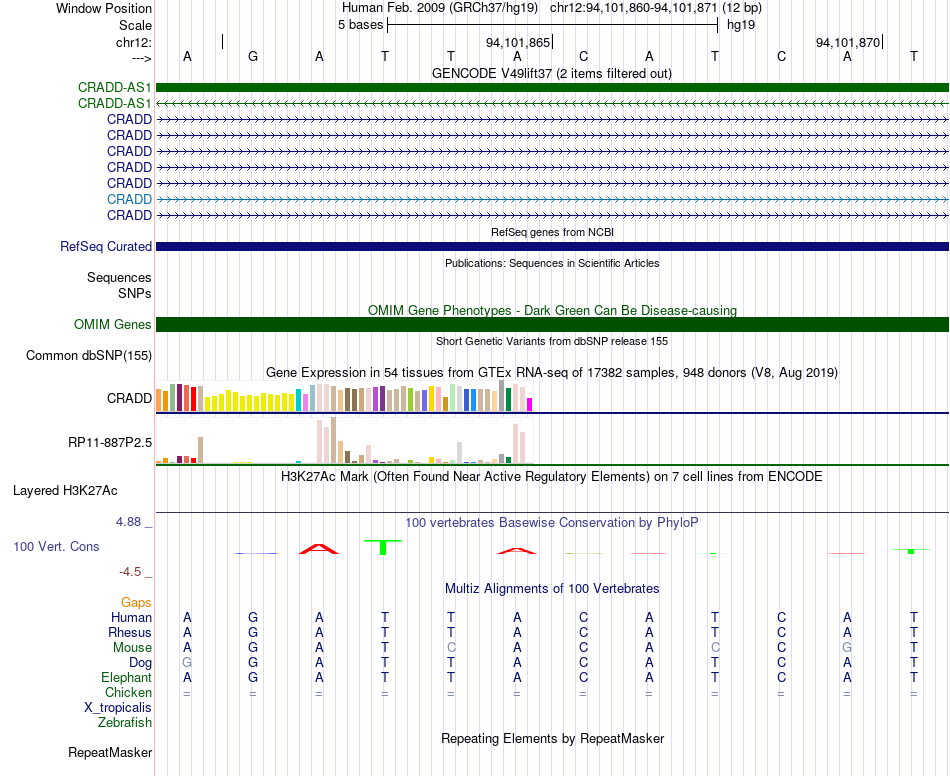
Task: Open the RefSeq Curated track label
Action: 106,247
